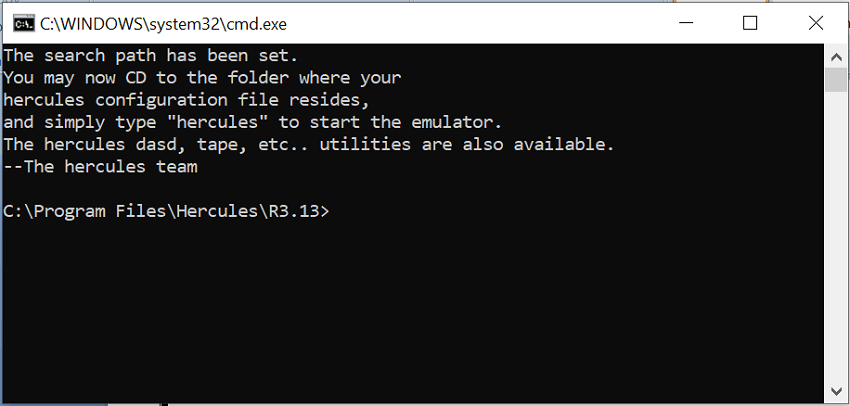This screenshot has height=406, width=850.
Task: Click the line starting "You may now CD"
Action: coord(202,78)
